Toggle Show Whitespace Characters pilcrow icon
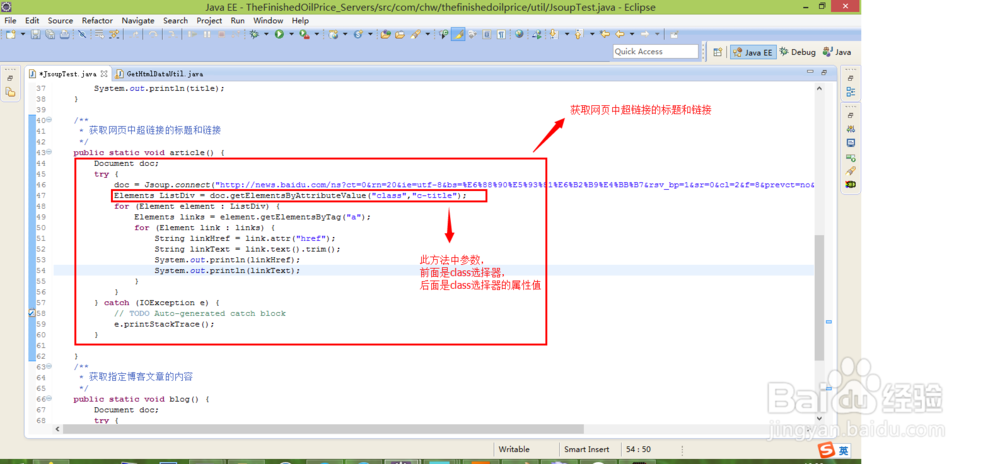 [501, 34]
